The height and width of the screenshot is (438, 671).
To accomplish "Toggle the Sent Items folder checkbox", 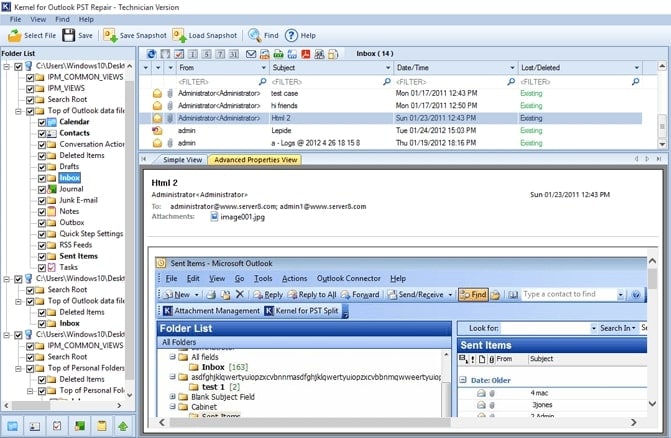I will (x=42, y=257).
